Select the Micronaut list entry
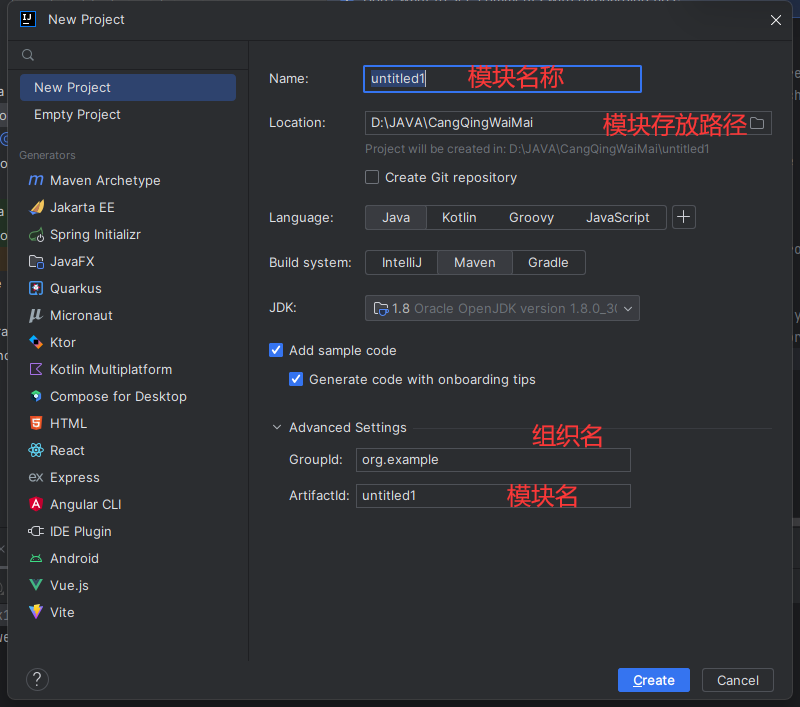The height and width of the screenshot is (707, 800). [x=128, y=315]
